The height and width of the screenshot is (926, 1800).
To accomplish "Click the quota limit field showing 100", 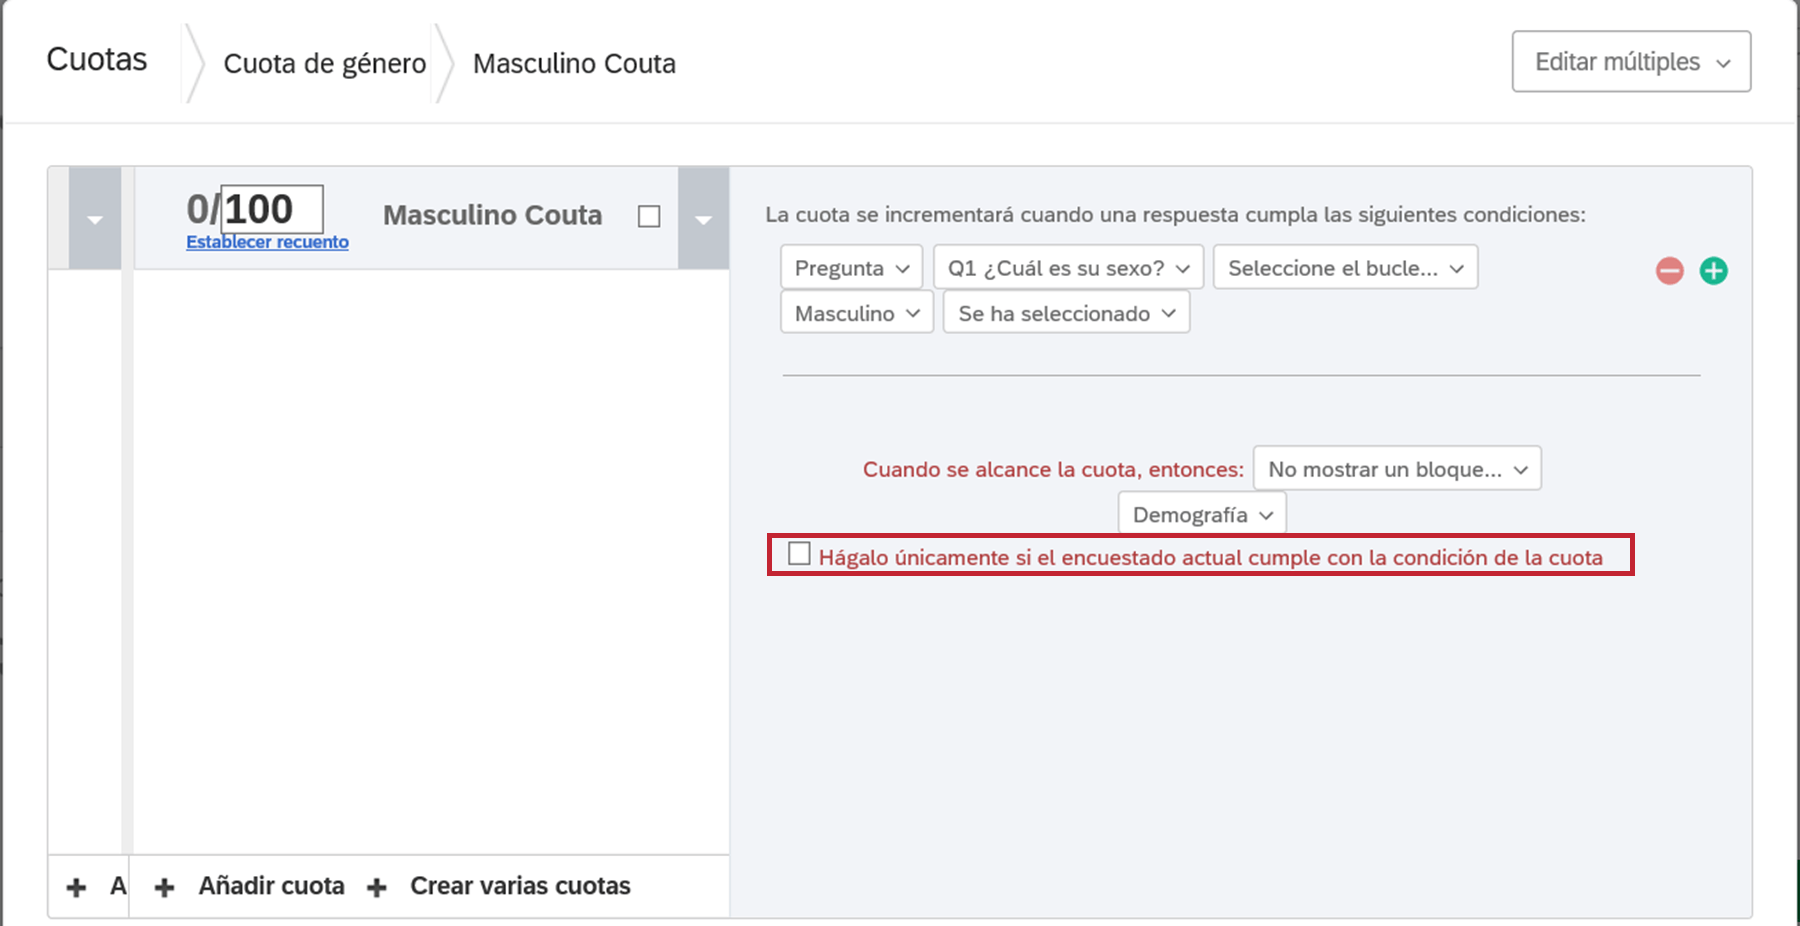I will [x=272, y=209].
